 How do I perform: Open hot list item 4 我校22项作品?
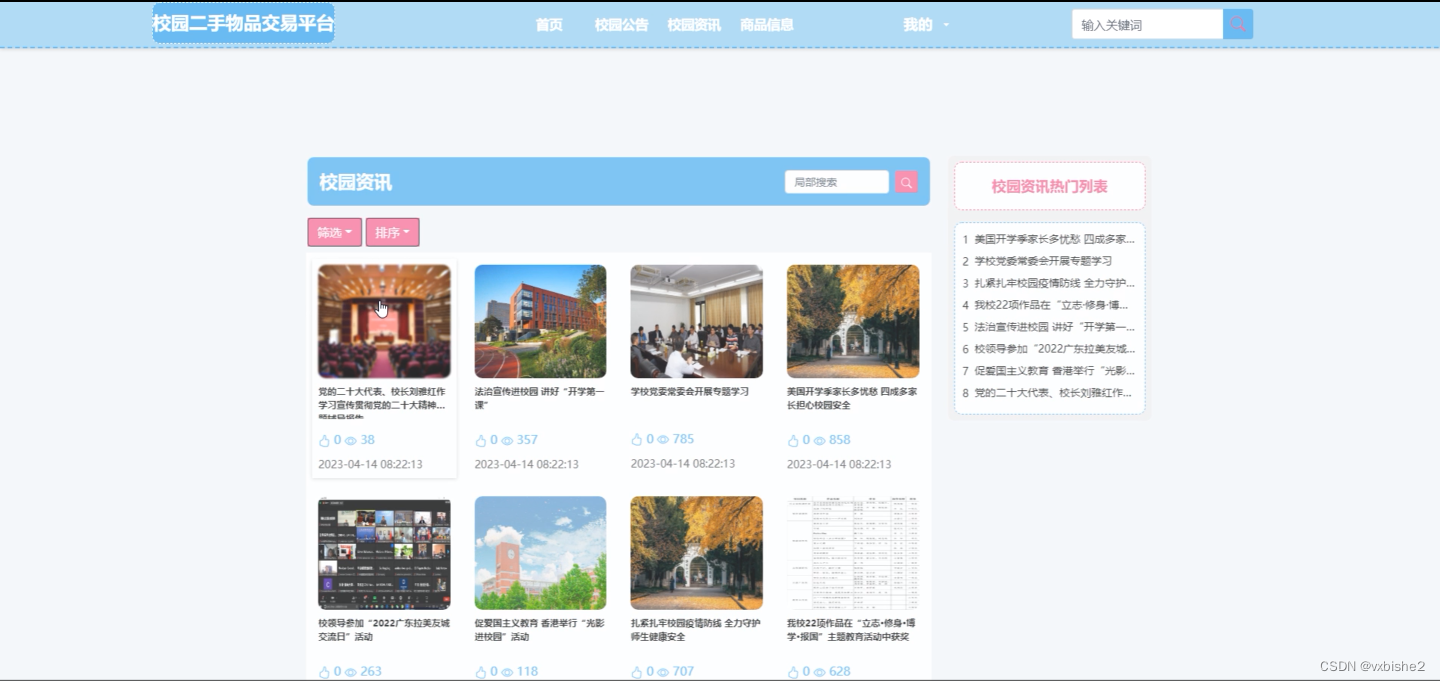click(1049, 305)
